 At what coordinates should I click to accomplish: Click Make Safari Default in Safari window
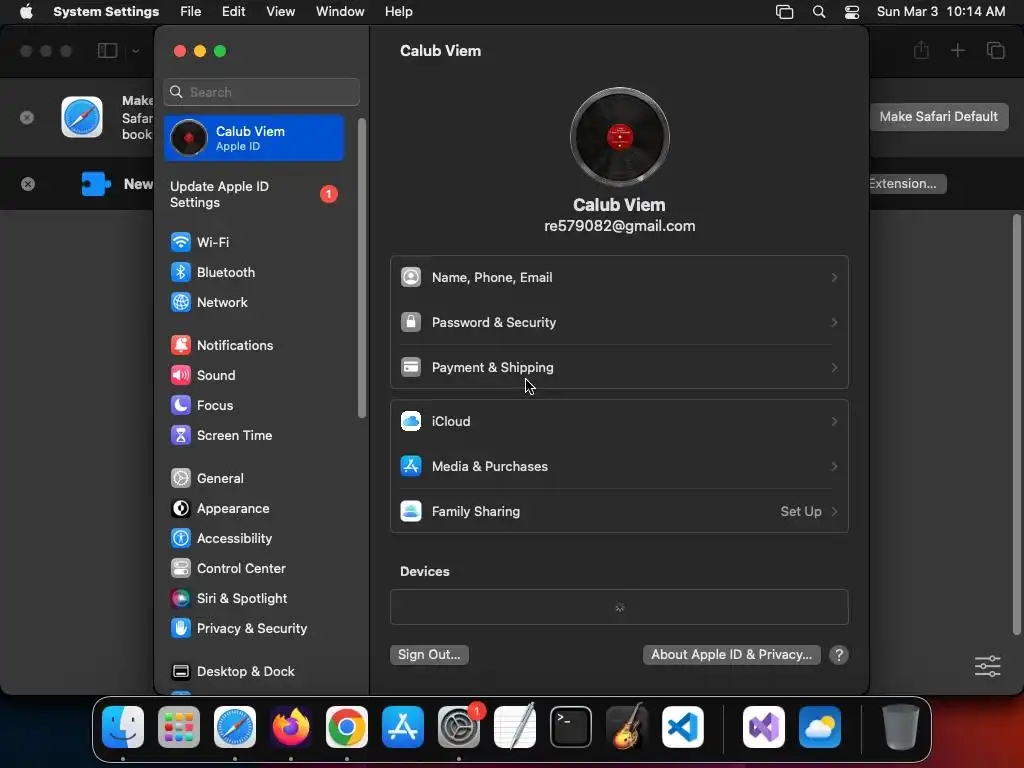tap(938, 117)
